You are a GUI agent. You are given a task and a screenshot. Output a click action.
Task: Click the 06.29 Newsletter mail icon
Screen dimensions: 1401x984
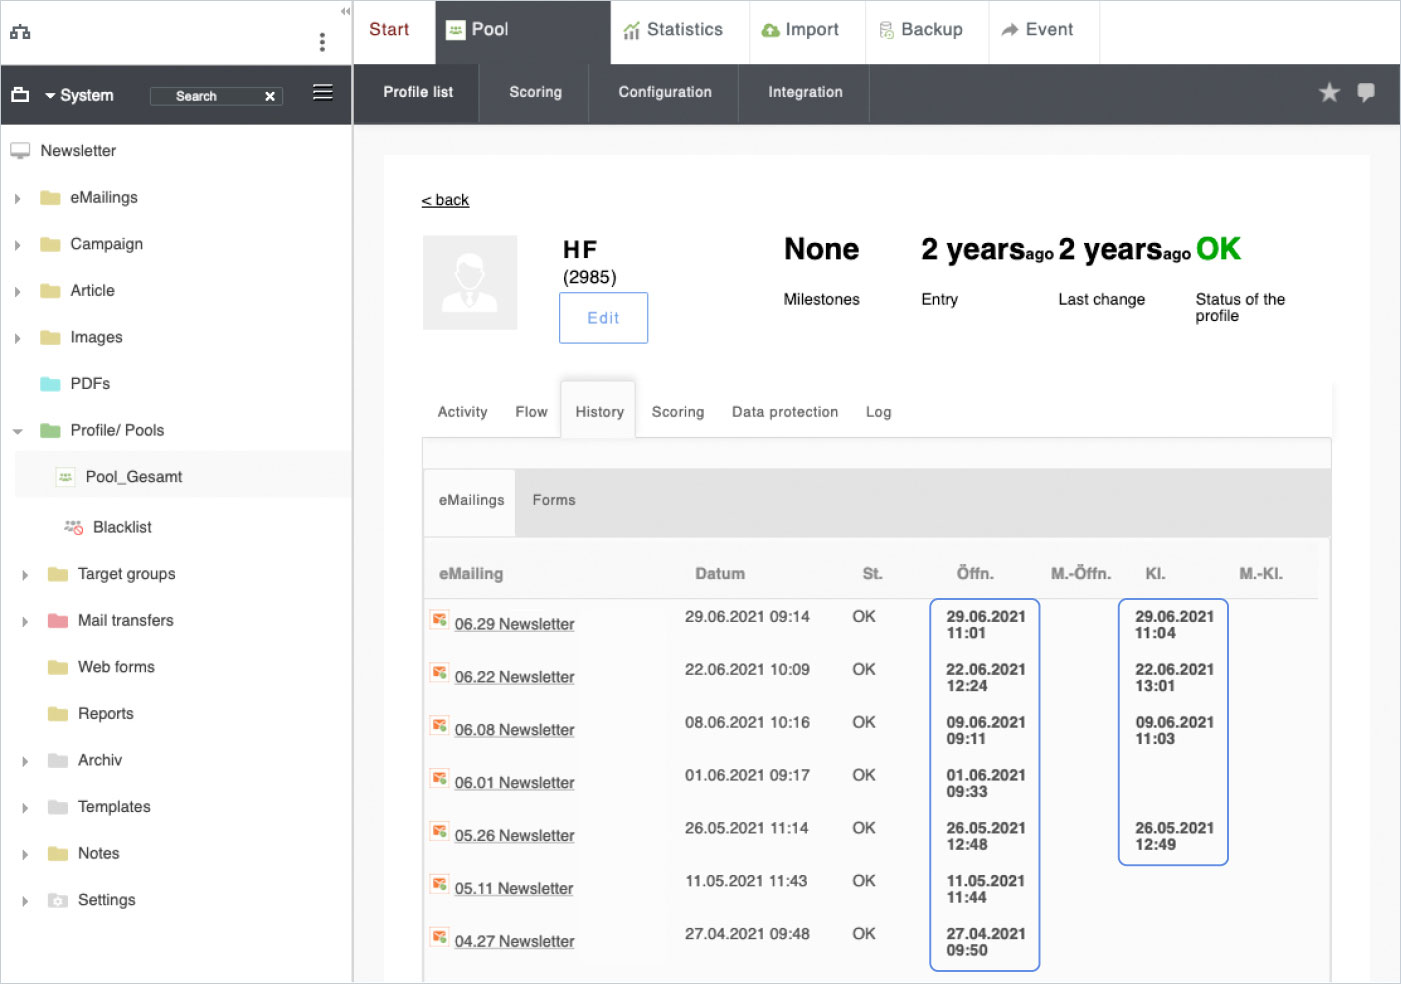pyautogui.click(x=439, y=620)
